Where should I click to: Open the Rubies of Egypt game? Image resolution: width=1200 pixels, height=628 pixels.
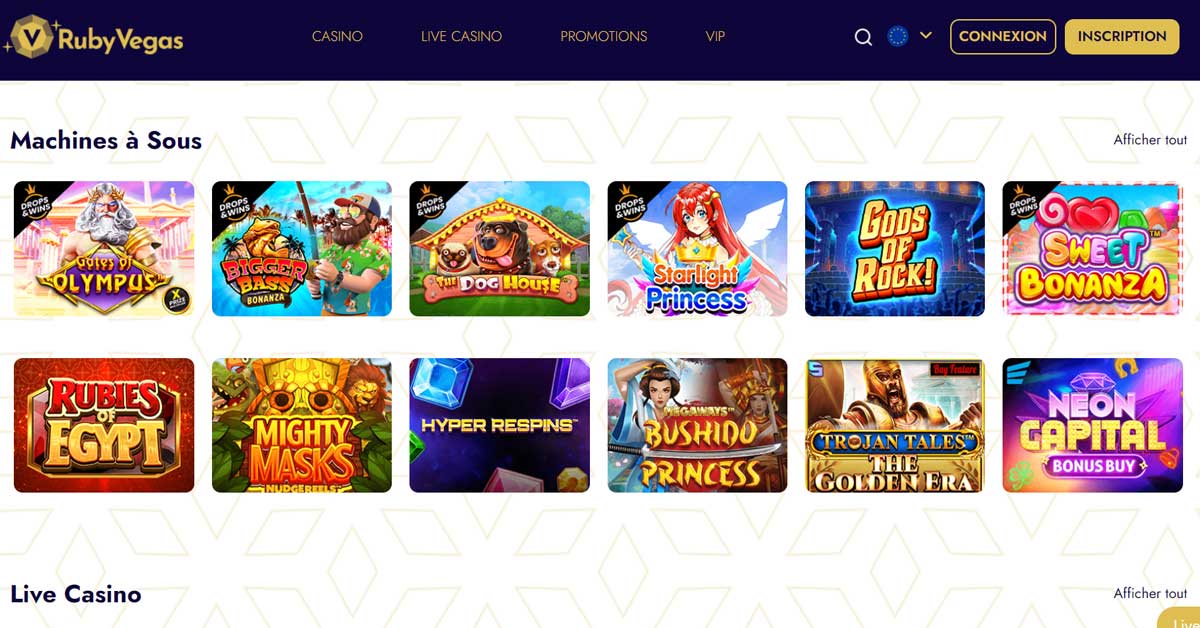tap(104, 425)
